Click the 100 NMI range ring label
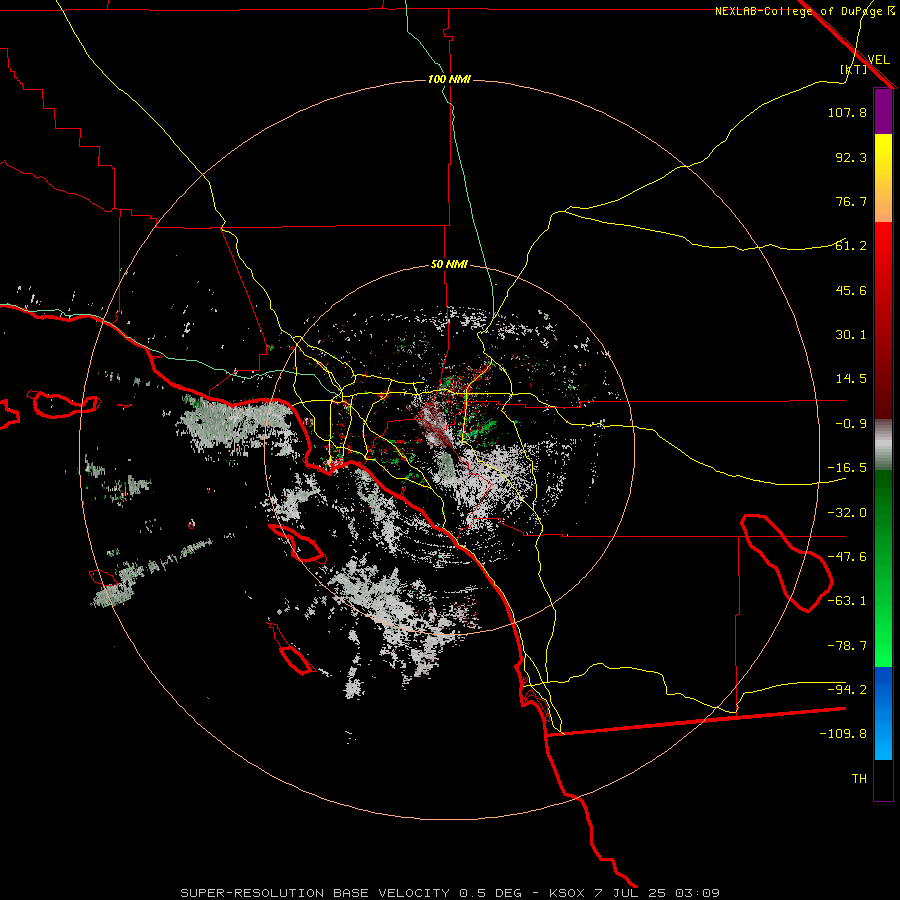This screenshot has width=900, height=900. 449,79
